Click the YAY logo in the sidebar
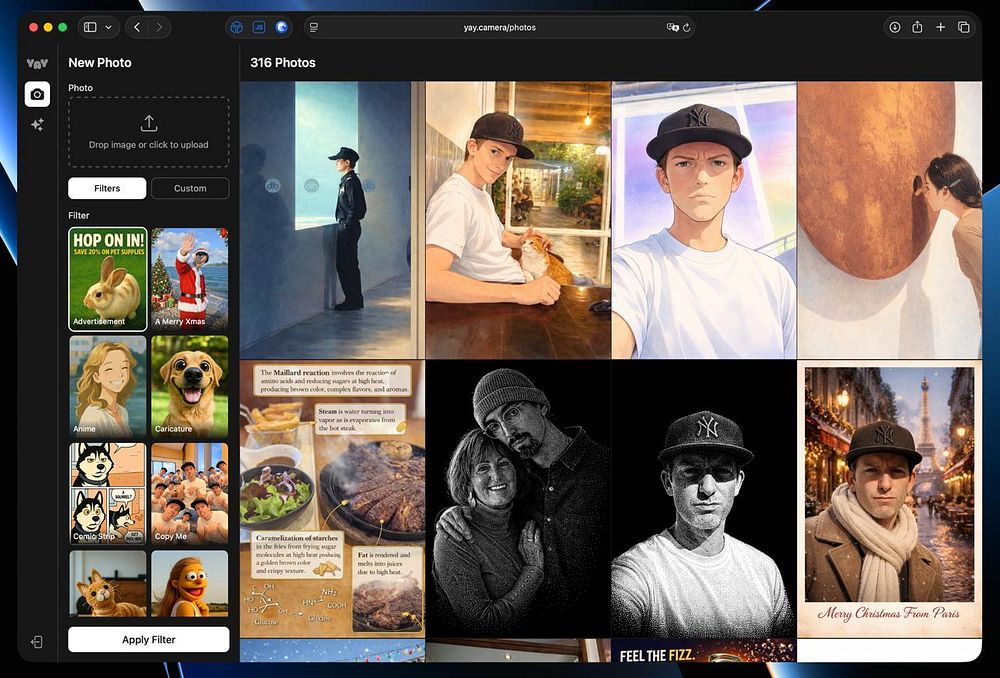The width and height of the screenshot is (1000, 678). point(37,63)
